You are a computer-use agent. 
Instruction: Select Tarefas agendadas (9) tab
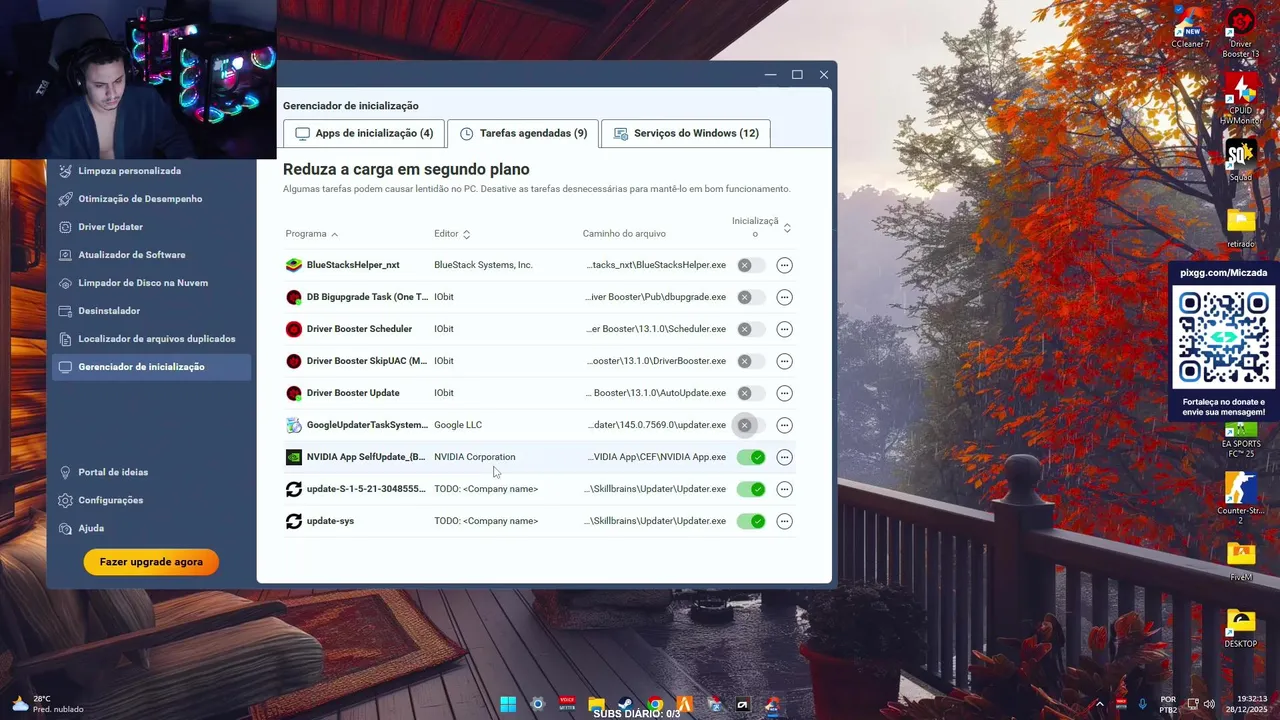pos(523,133)
